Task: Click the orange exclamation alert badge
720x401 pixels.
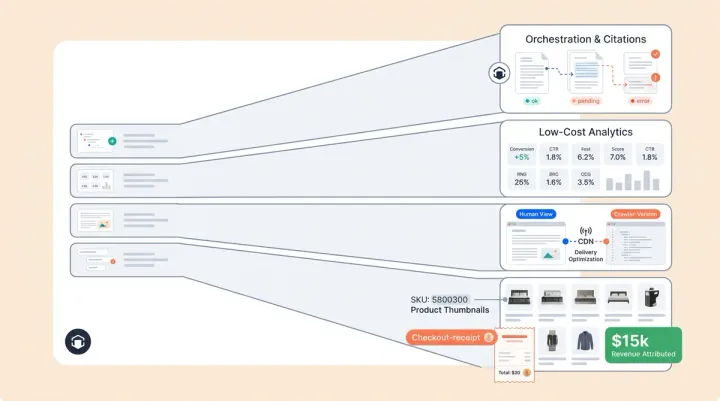Action: click(655, 78)
